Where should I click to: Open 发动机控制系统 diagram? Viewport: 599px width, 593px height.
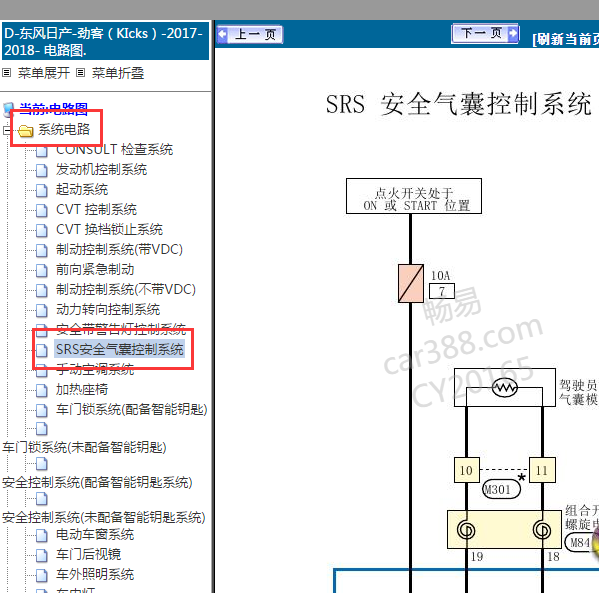101,169
